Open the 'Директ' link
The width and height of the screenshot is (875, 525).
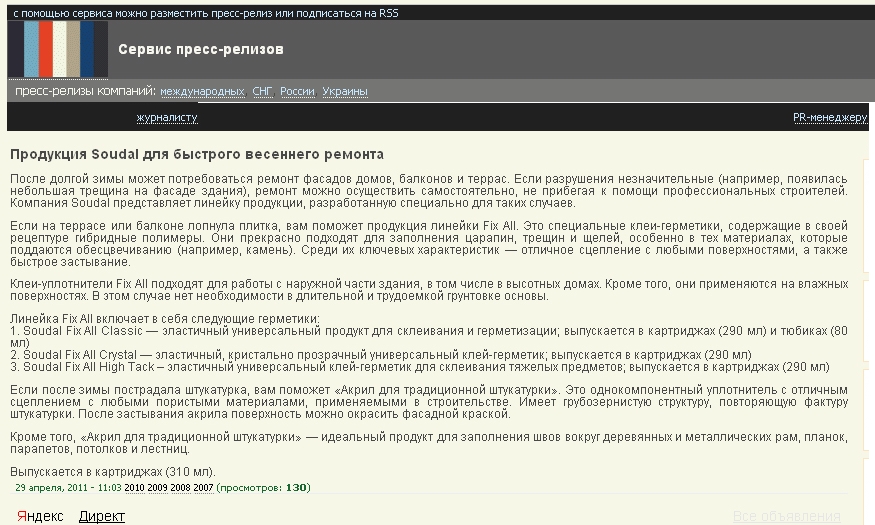click(x=102, y=516)
